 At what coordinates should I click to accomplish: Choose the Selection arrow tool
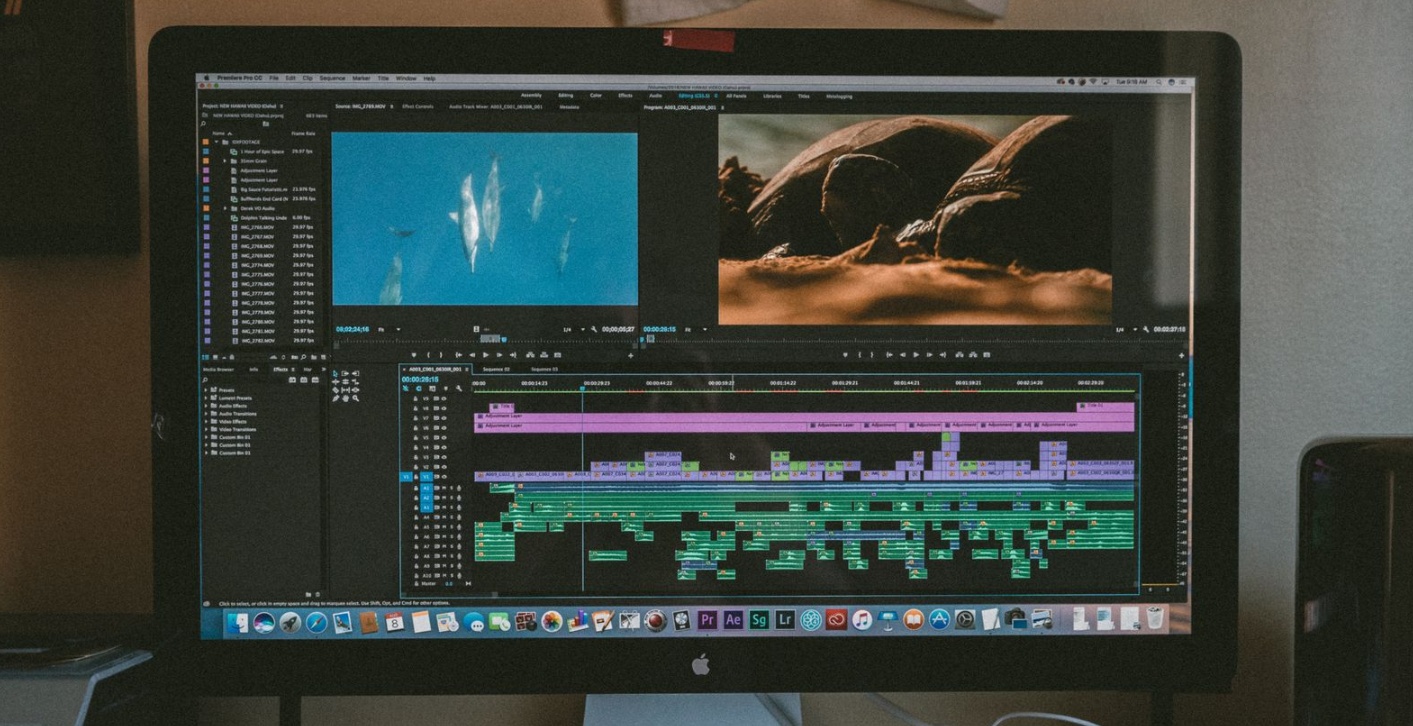click(x=335, y=373)
